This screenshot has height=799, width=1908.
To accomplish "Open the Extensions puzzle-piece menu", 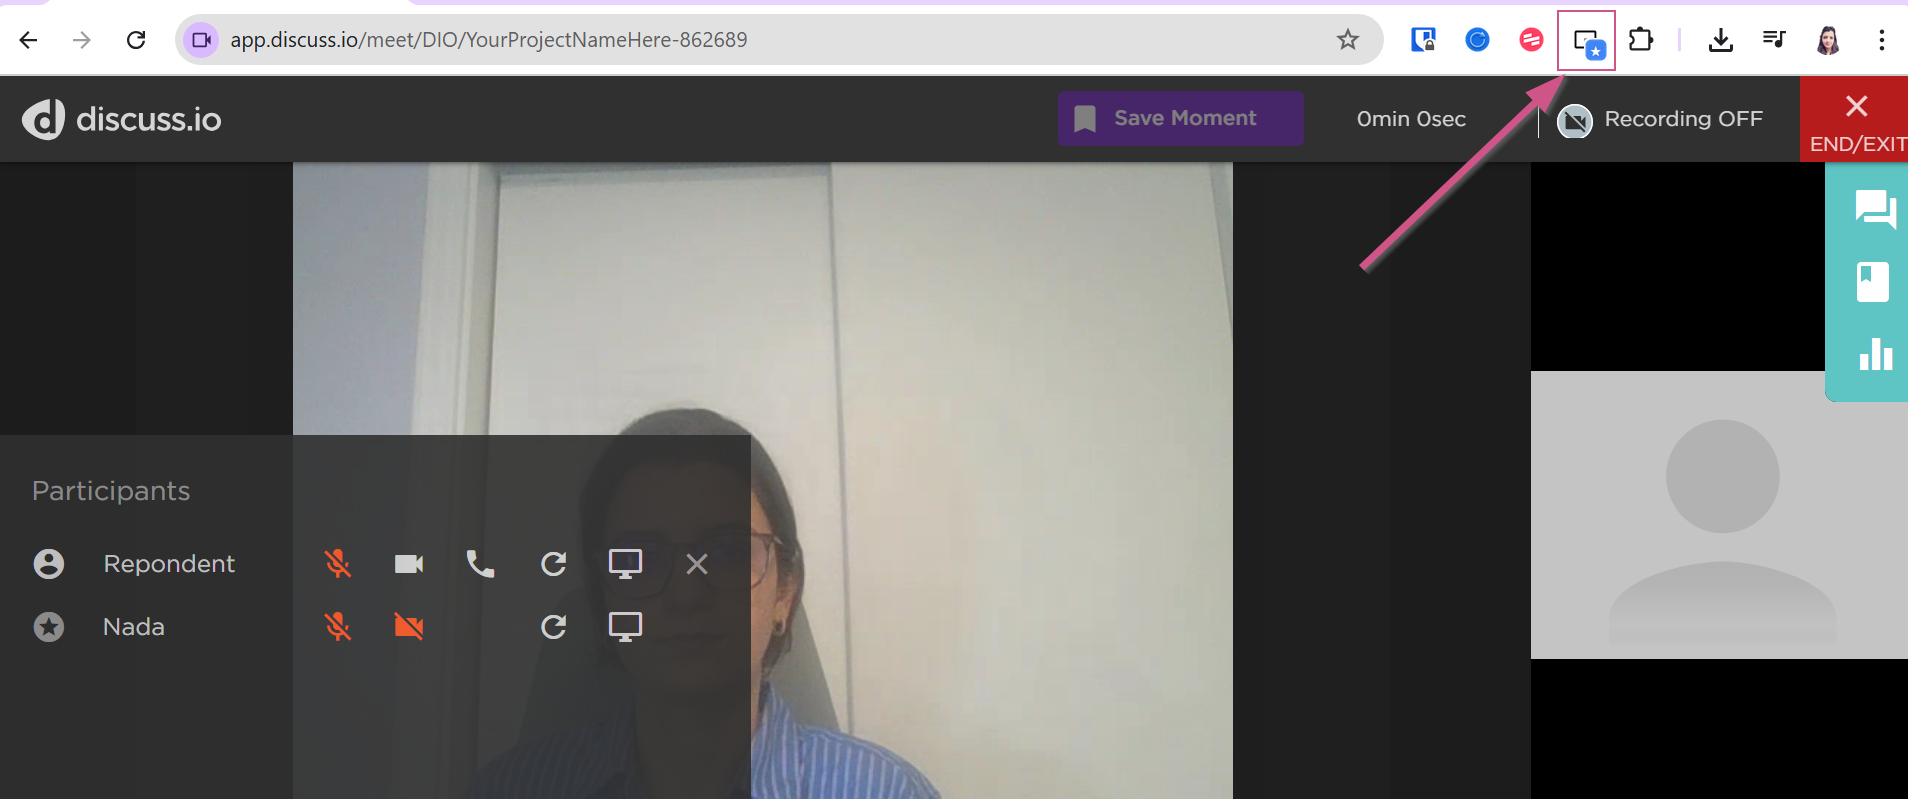I will [x=1641, y=40].
